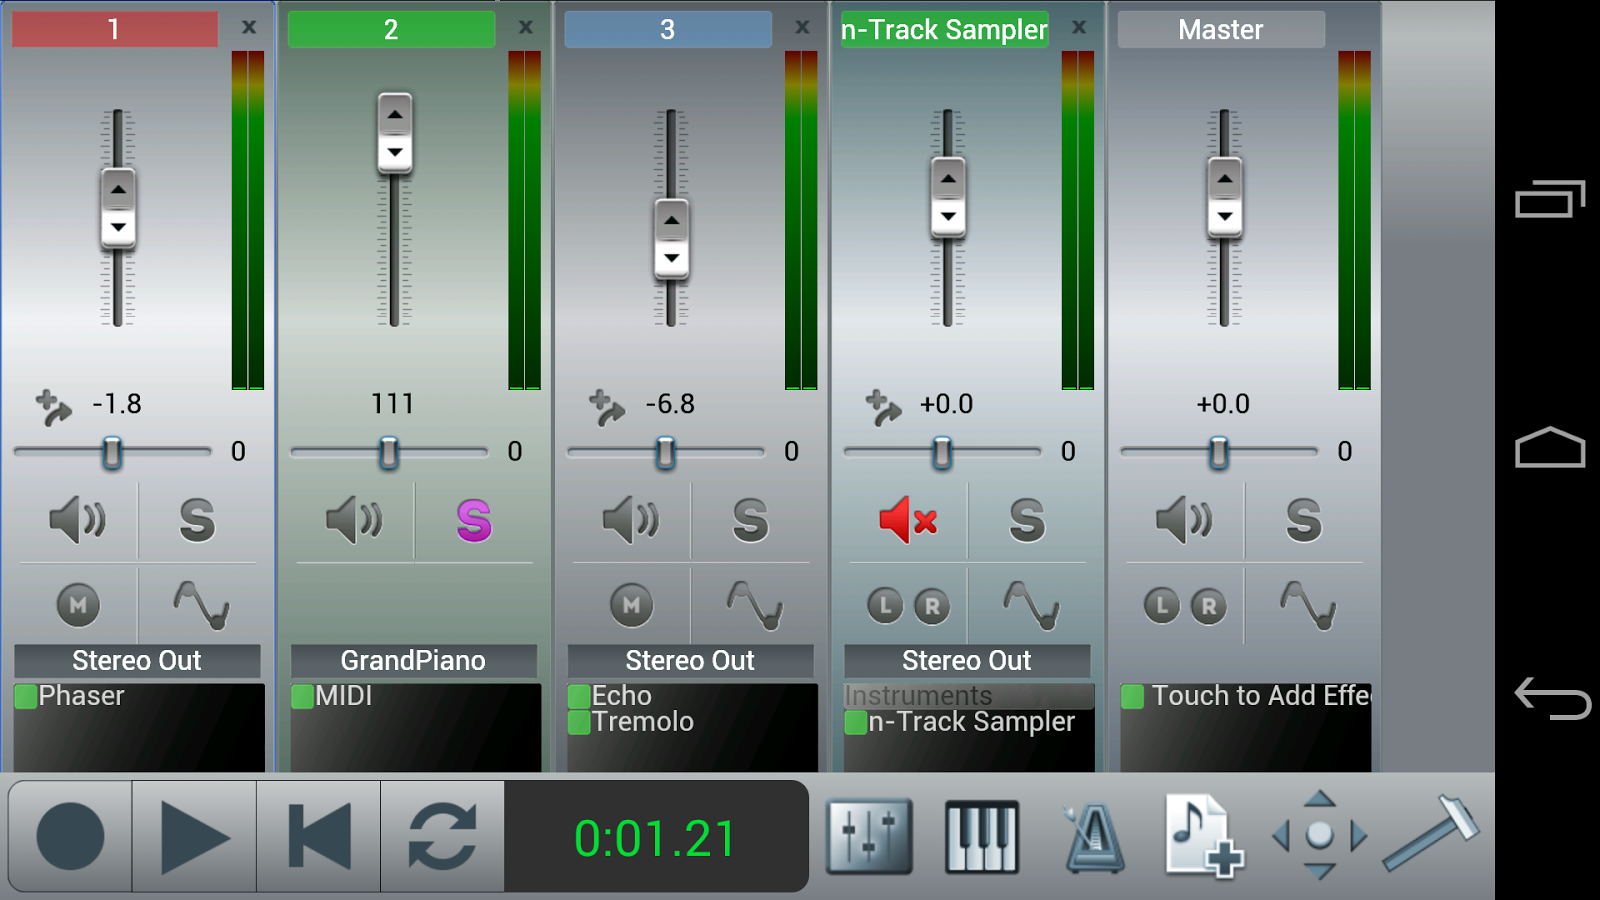Solo the n-Track Sampler track

(x=1027, y=520)
